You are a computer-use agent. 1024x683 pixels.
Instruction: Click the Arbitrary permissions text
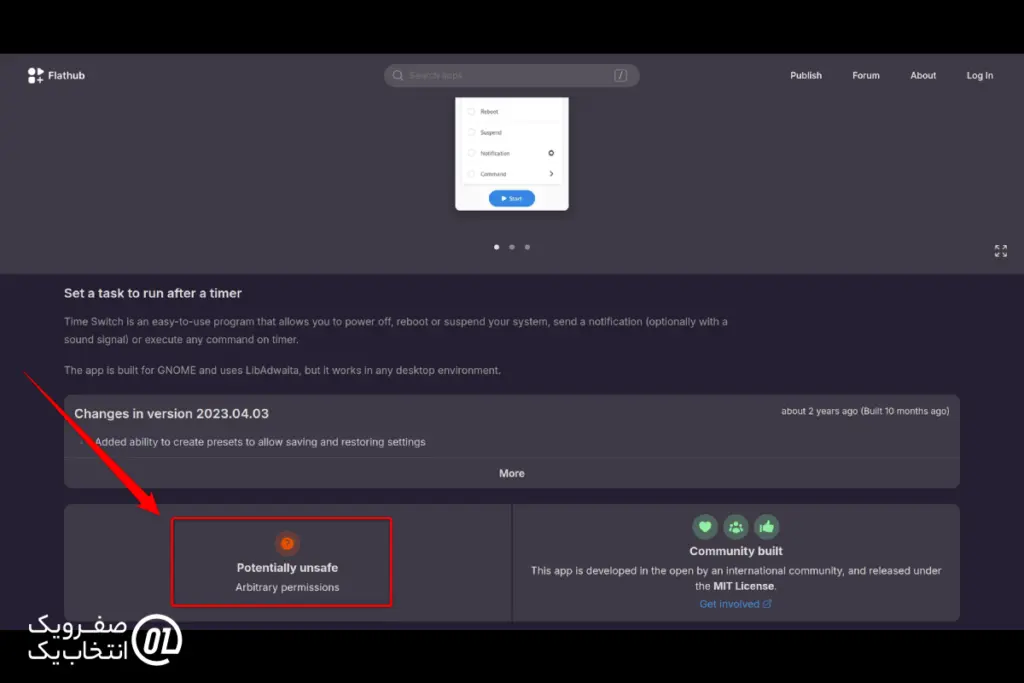[x=287, y=588]
